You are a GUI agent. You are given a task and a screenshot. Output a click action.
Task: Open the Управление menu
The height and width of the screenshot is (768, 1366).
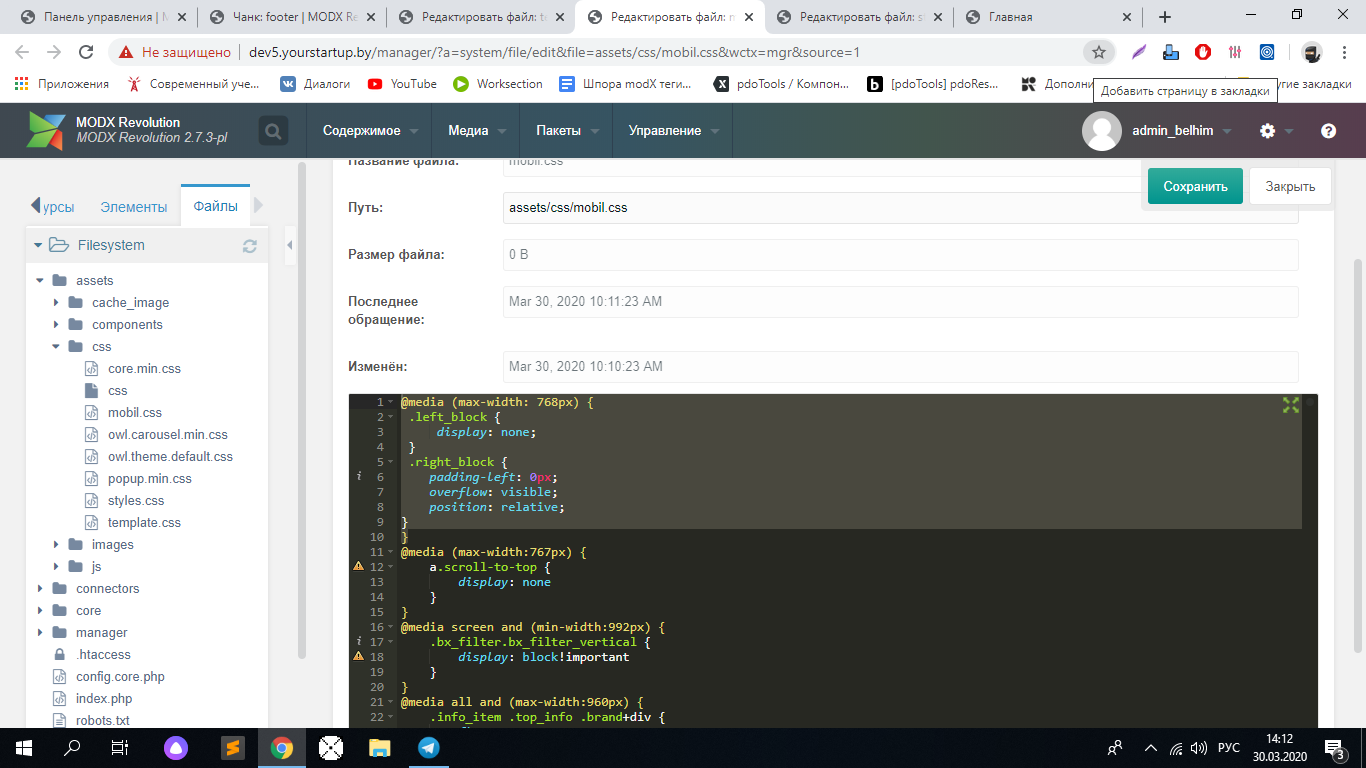pyautogui.click(x=672, y=131)
